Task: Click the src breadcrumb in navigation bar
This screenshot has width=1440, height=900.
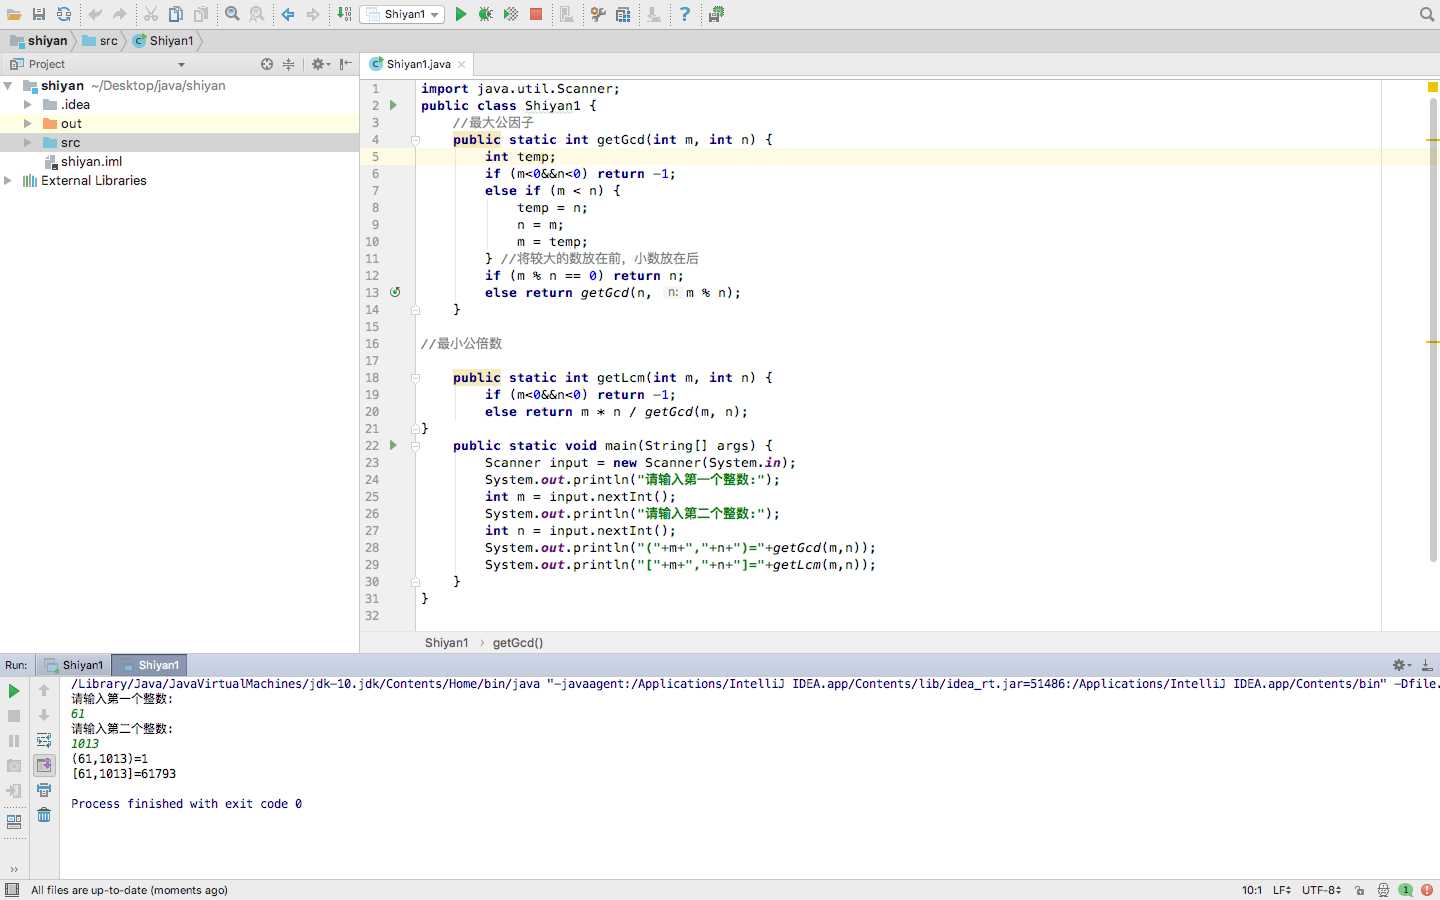Action: coord(100,41)
